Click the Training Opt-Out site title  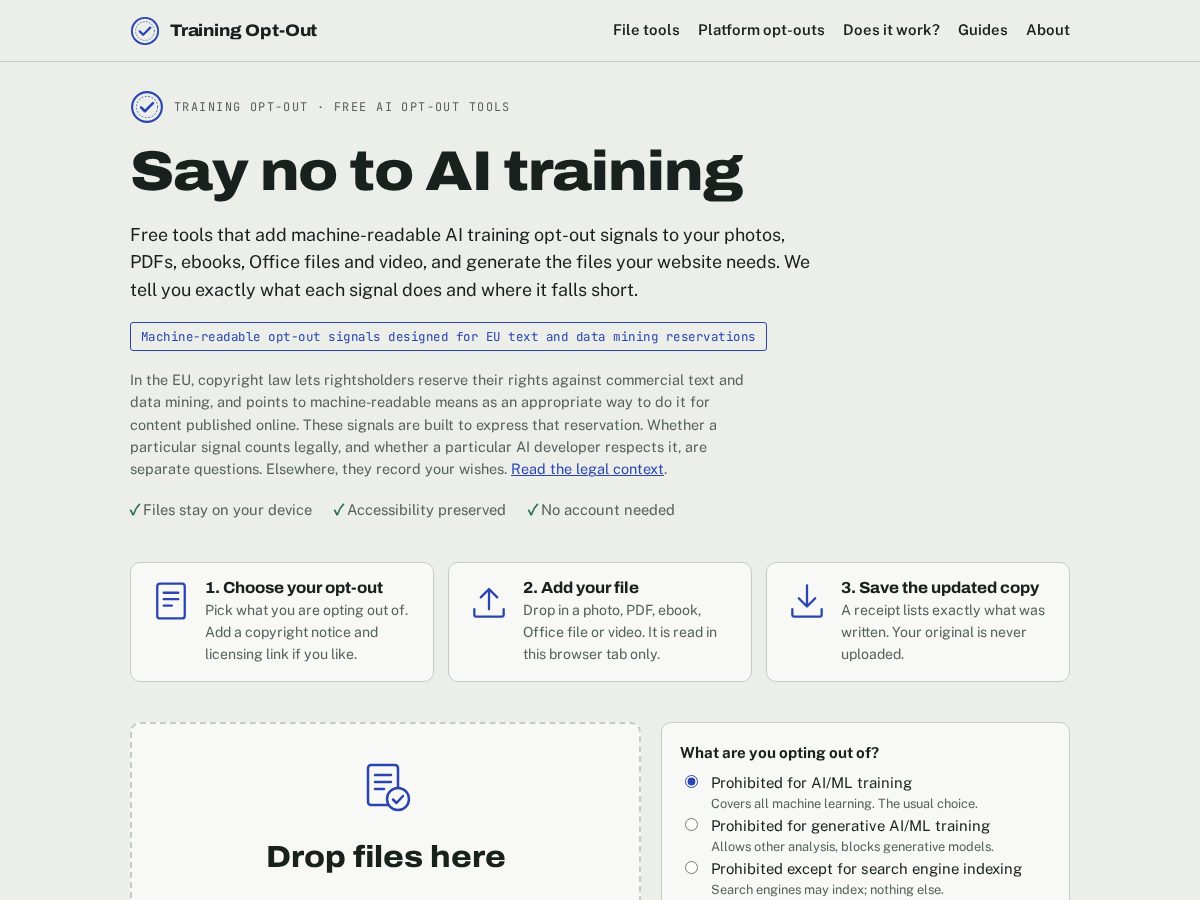(x=243, y=31)
